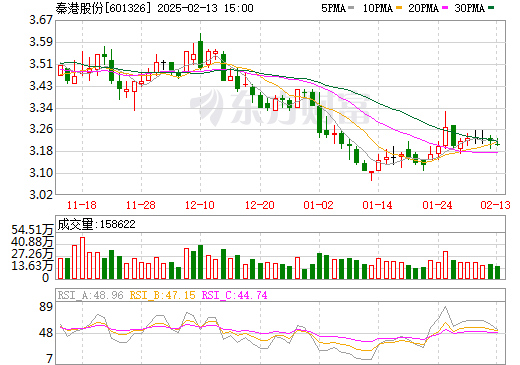Click the 54.51万 volume axis label
Image resolution: width=520 pixels, height=365 pixels.
(x=32, y=230)
